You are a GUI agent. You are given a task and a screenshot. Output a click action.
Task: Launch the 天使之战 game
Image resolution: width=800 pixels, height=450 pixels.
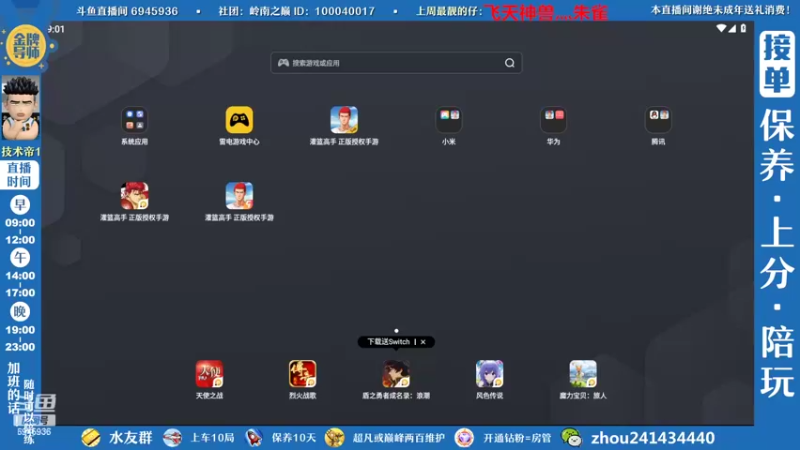coord(209,374)
